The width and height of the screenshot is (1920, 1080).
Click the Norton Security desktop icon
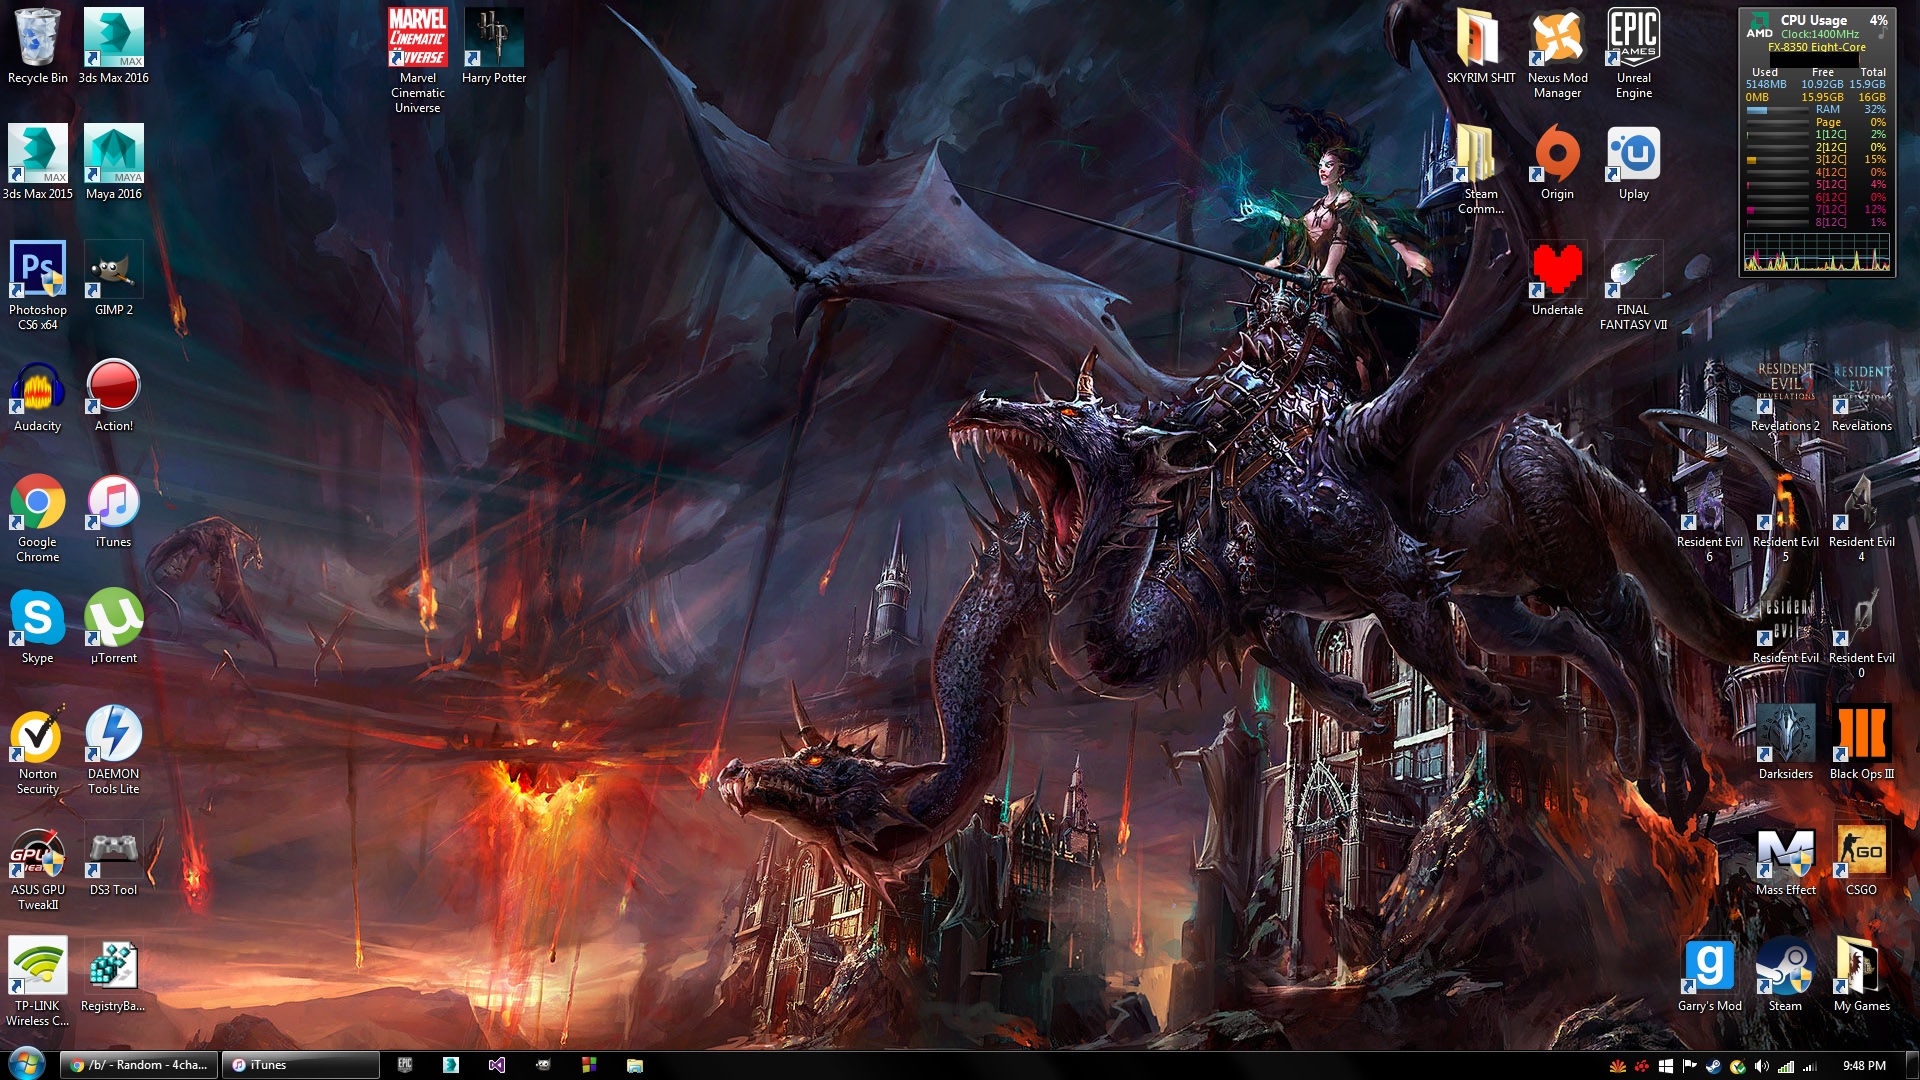click(38, 749)
